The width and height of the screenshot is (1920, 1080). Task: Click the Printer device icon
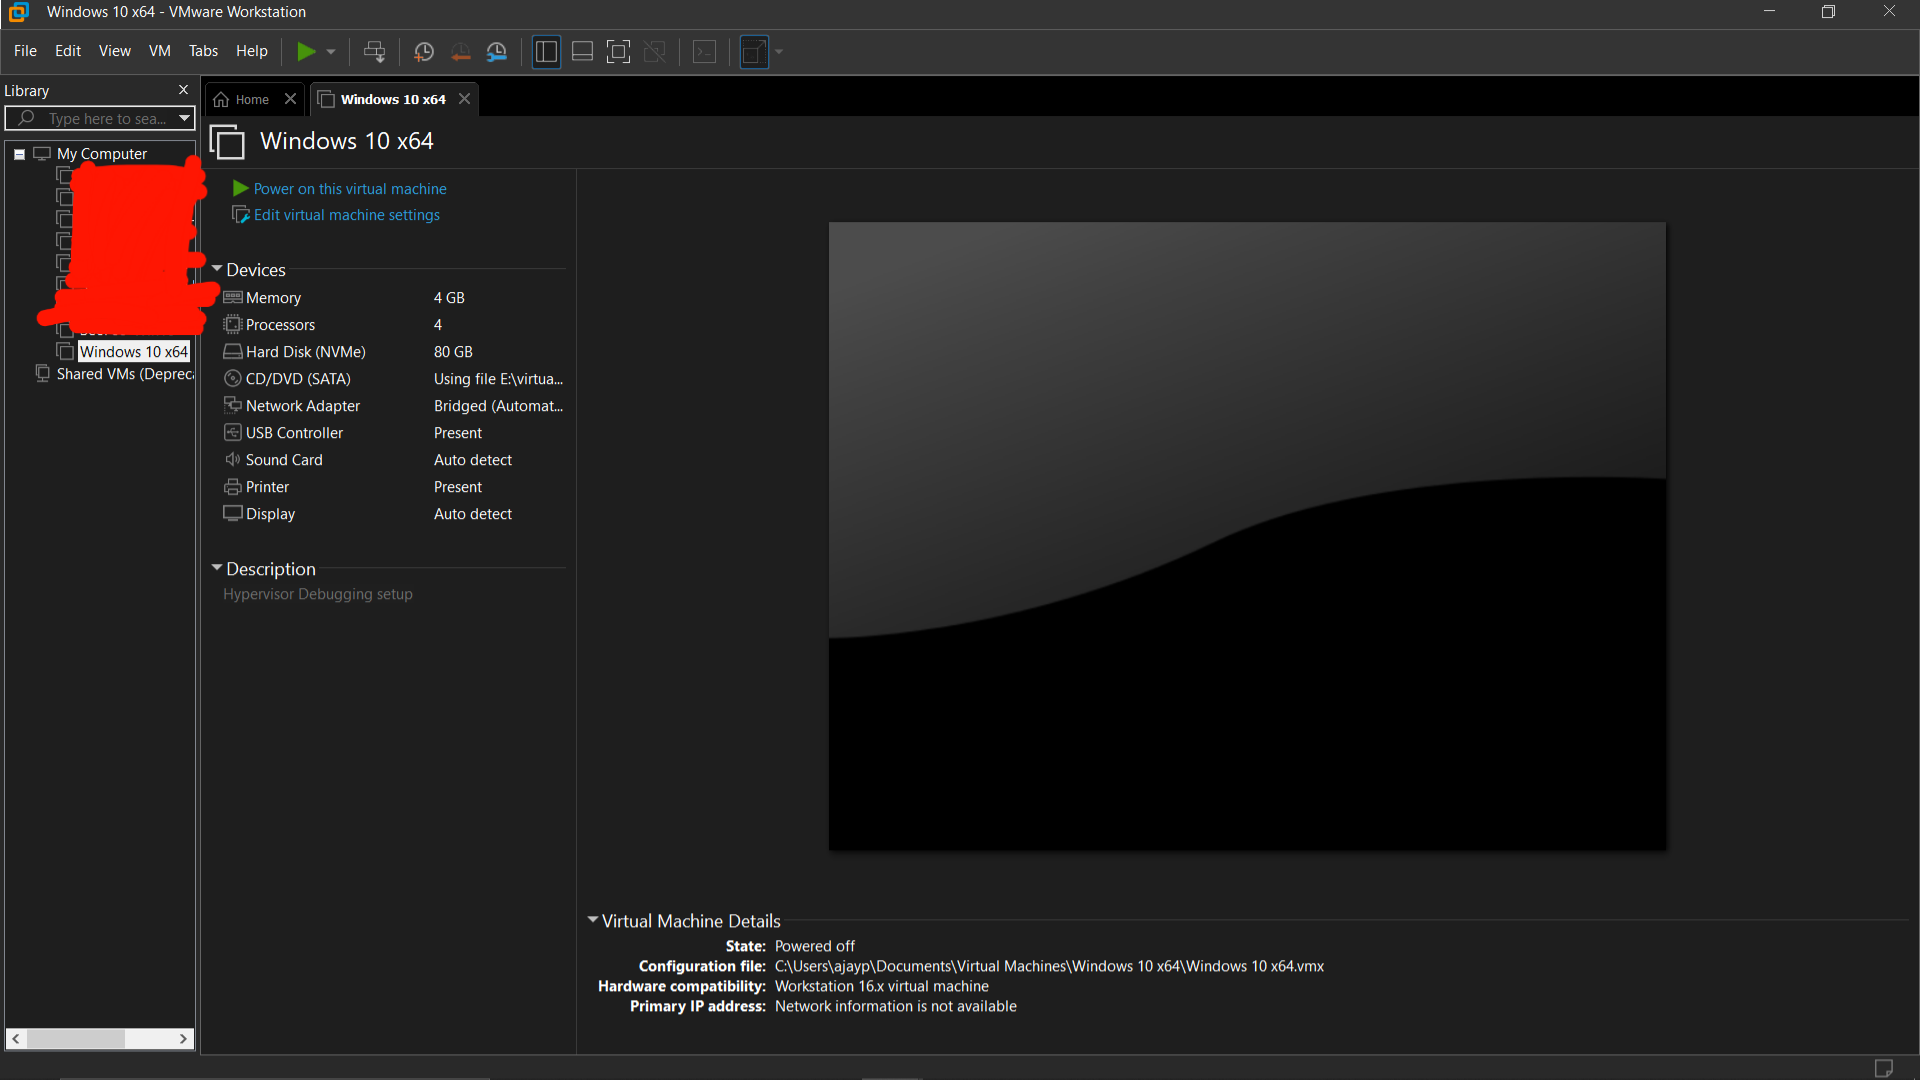[233, 486]
